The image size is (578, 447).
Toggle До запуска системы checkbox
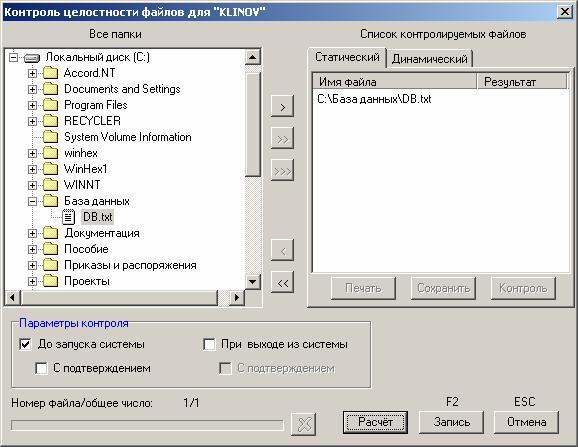pyautogui.click(x=25, y=345)
